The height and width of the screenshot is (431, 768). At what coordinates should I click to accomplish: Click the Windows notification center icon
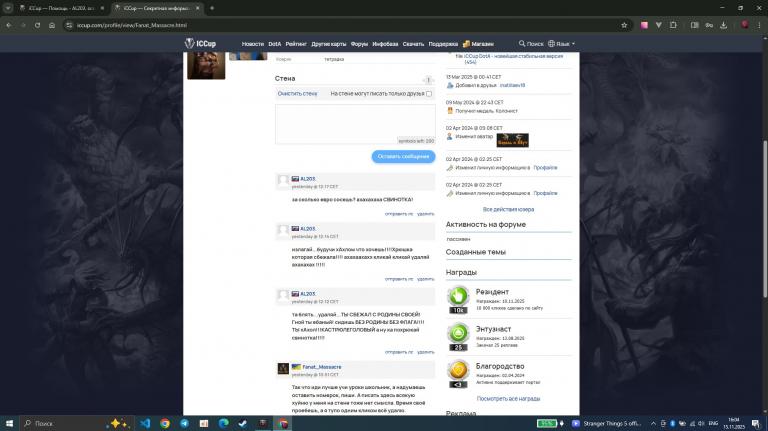756,423
